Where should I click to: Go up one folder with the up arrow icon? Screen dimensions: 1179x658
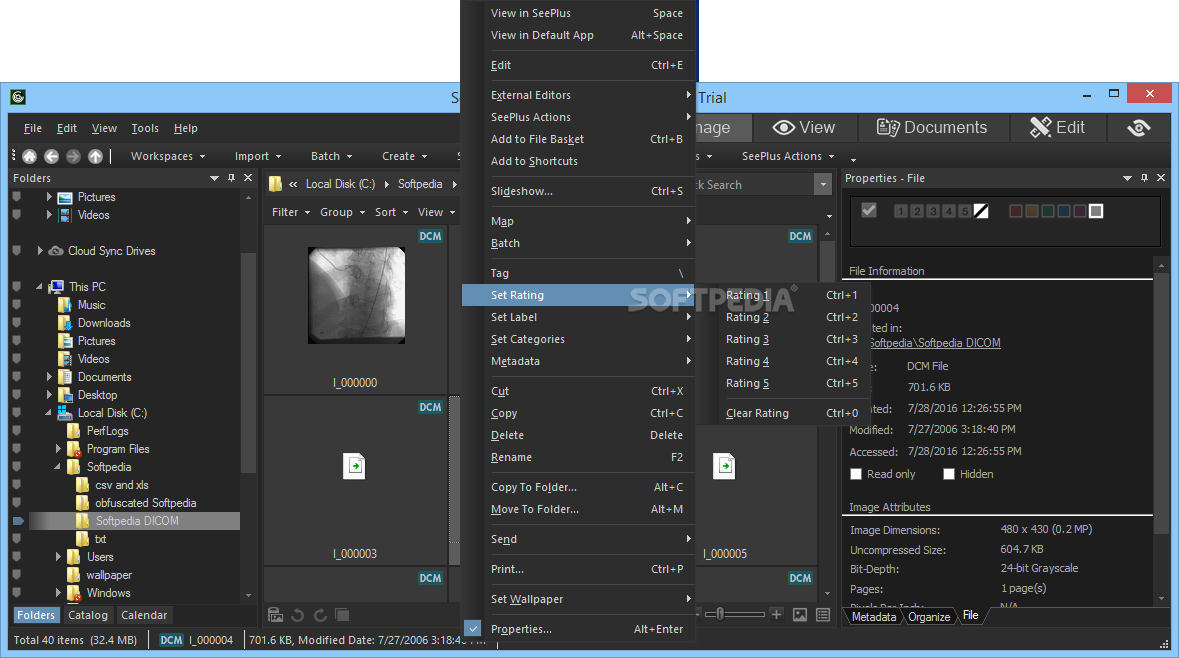click(x=95, y=156)
